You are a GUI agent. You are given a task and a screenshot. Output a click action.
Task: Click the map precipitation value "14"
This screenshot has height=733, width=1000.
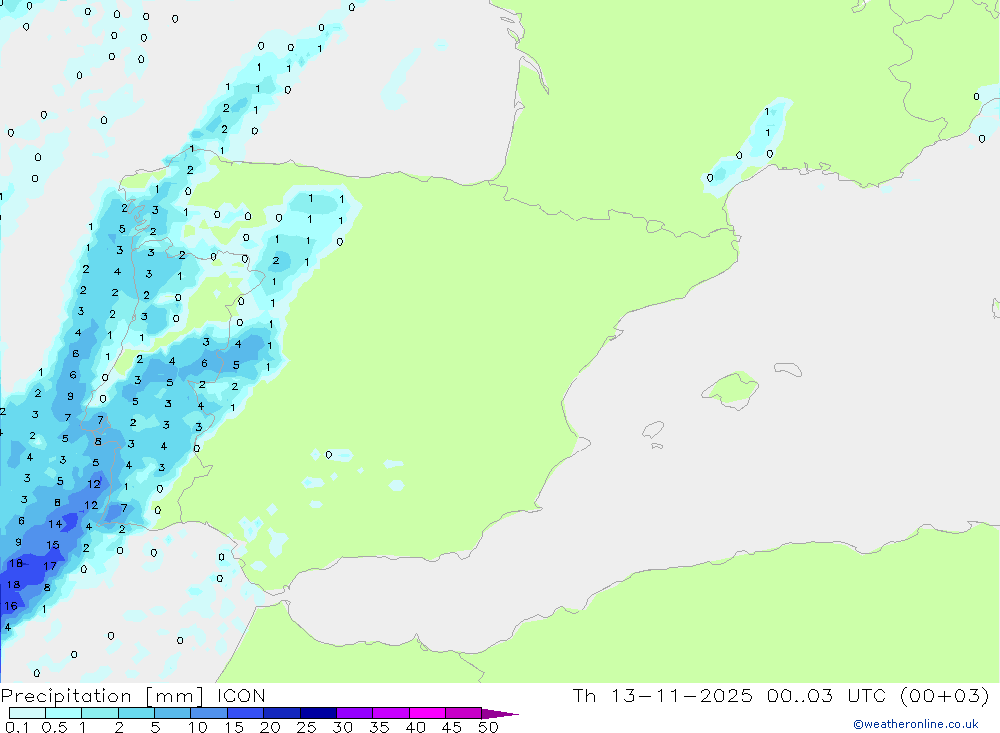point(55,524)
